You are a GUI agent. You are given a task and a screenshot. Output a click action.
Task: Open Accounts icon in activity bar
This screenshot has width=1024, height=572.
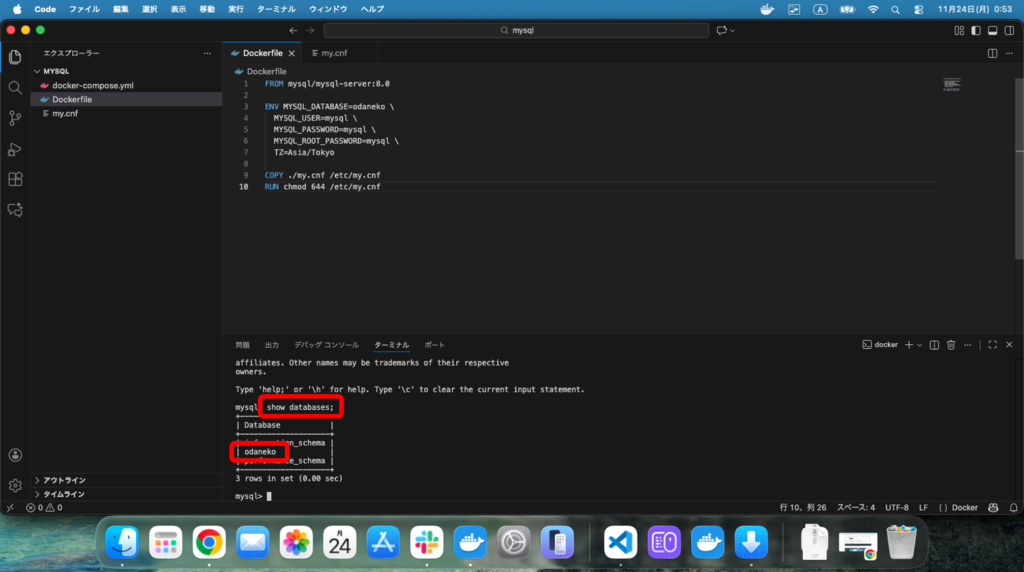click(x=15, y=455)
